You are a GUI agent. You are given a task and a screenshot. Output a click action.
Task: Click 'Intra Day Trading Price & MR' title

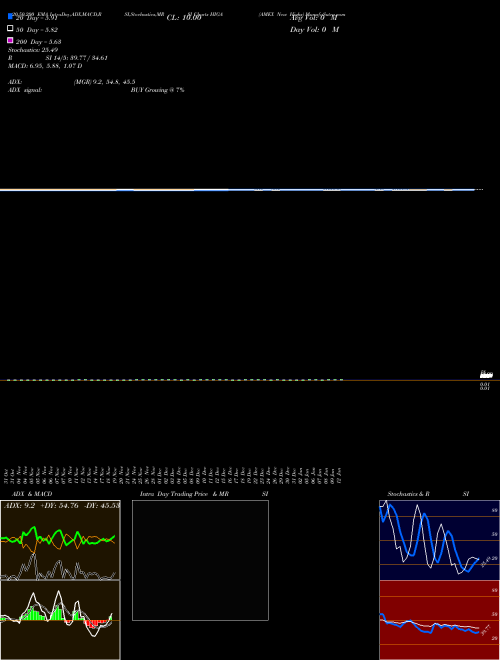tap(184, 494)
